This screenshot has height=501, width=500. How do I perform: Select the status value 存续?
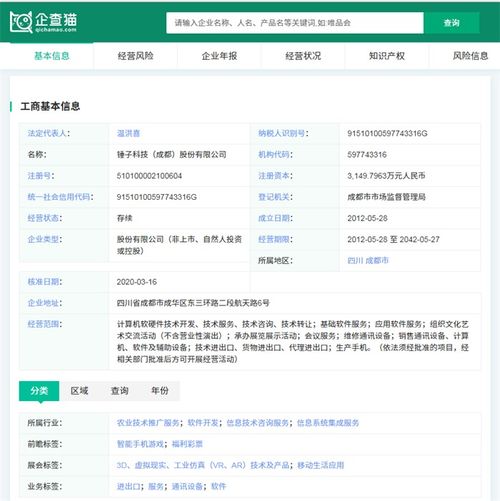(125, 218)
